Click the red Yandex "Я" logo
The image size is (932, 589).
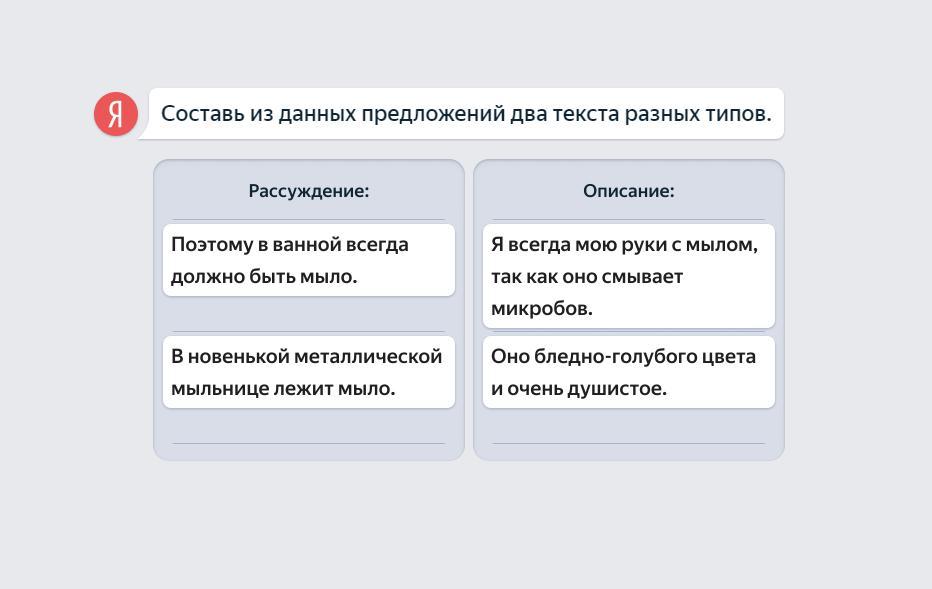point(116,113)
